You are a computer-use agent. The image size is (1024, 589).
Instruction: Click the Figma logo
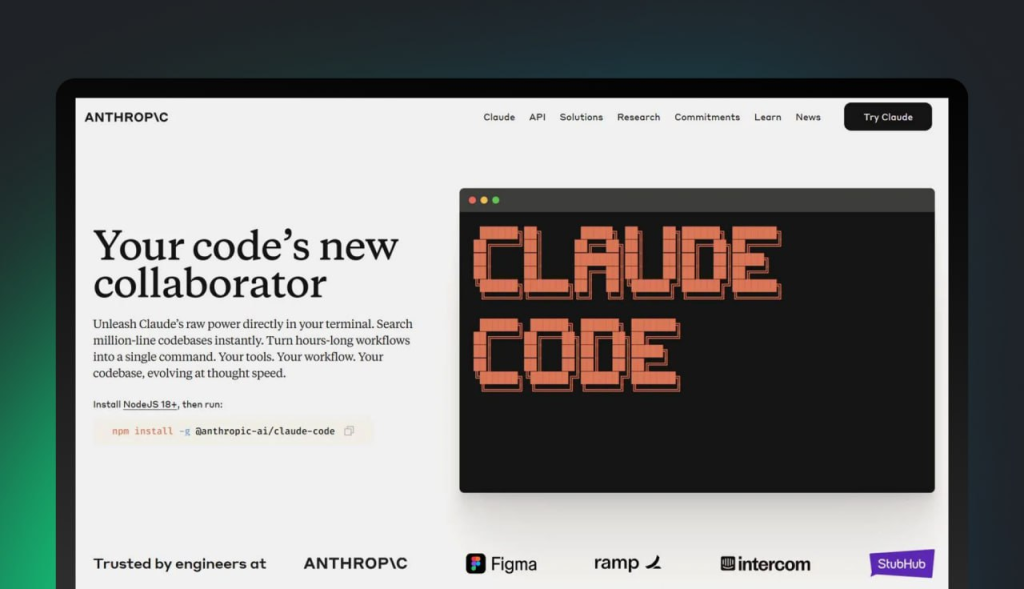(501, 564)
